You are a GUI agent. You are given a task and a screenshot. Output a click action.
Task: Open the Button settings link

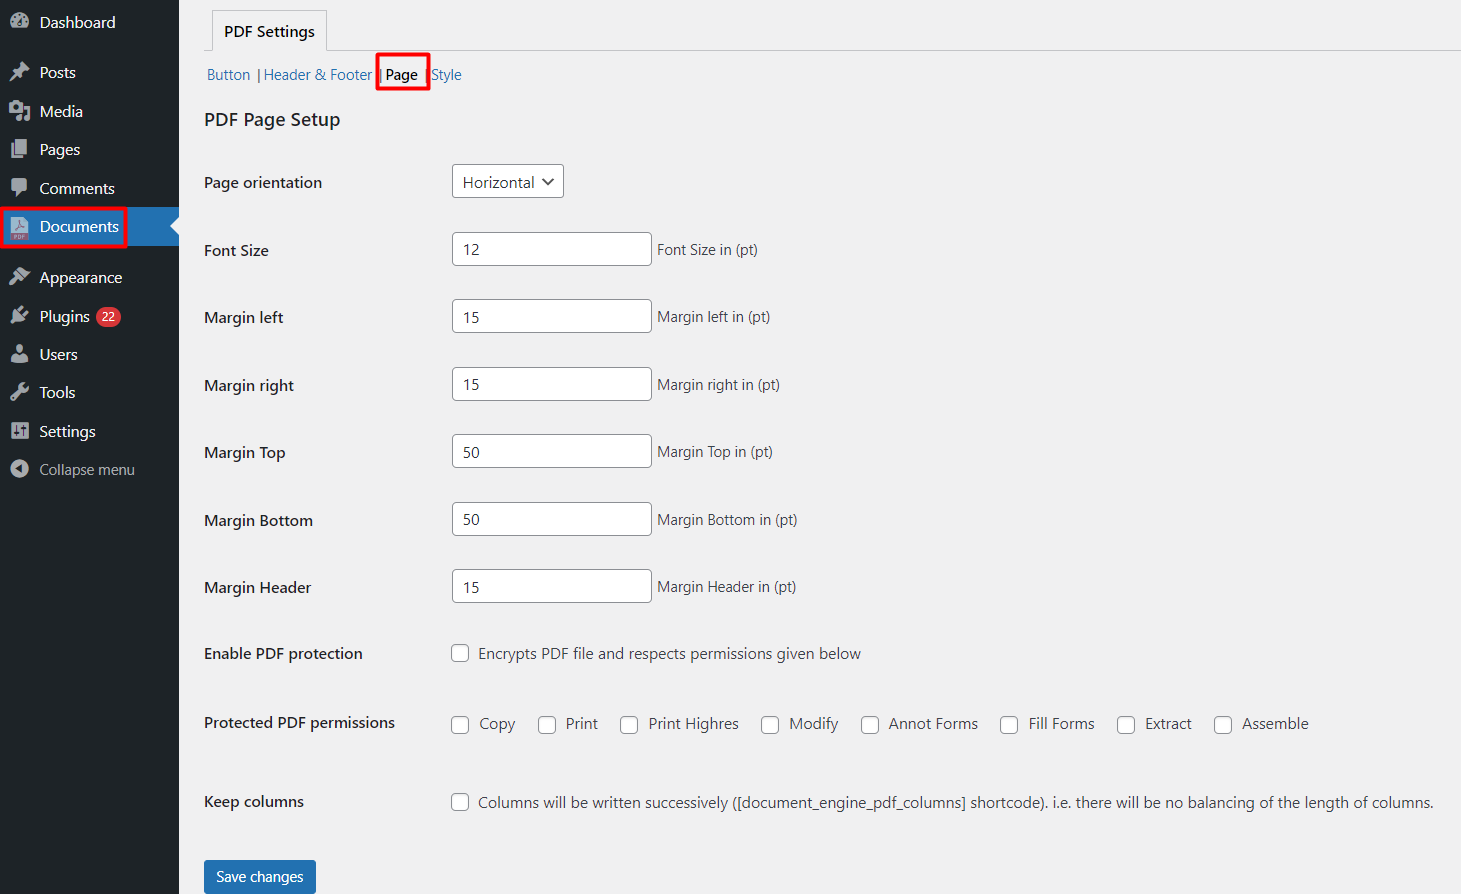[x=228, y=75]
